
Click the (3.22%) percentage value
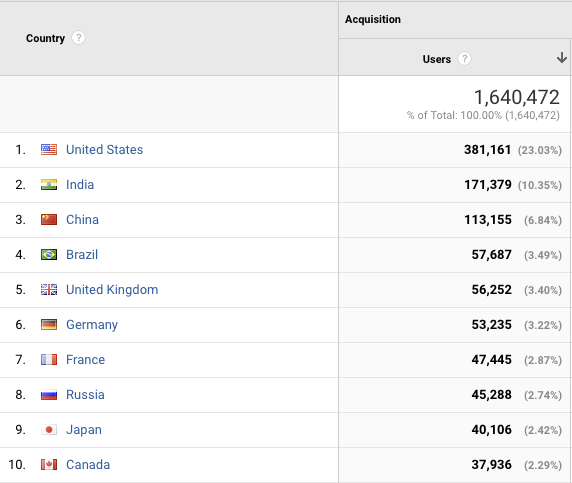543,325
